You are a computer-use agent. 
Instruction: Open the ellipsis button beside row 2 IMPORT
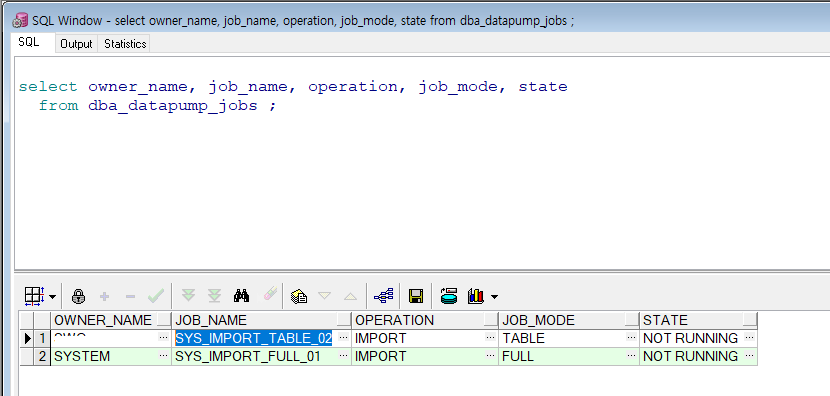click(491, 356)
